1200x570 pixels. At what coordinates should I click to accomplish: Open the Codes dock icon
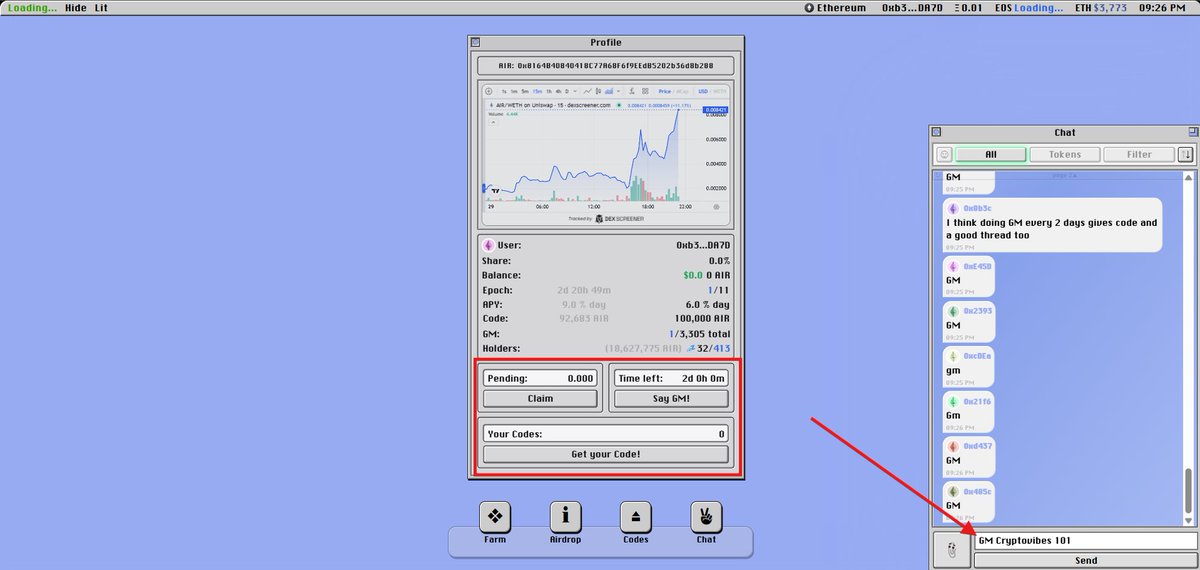point(635,517)
